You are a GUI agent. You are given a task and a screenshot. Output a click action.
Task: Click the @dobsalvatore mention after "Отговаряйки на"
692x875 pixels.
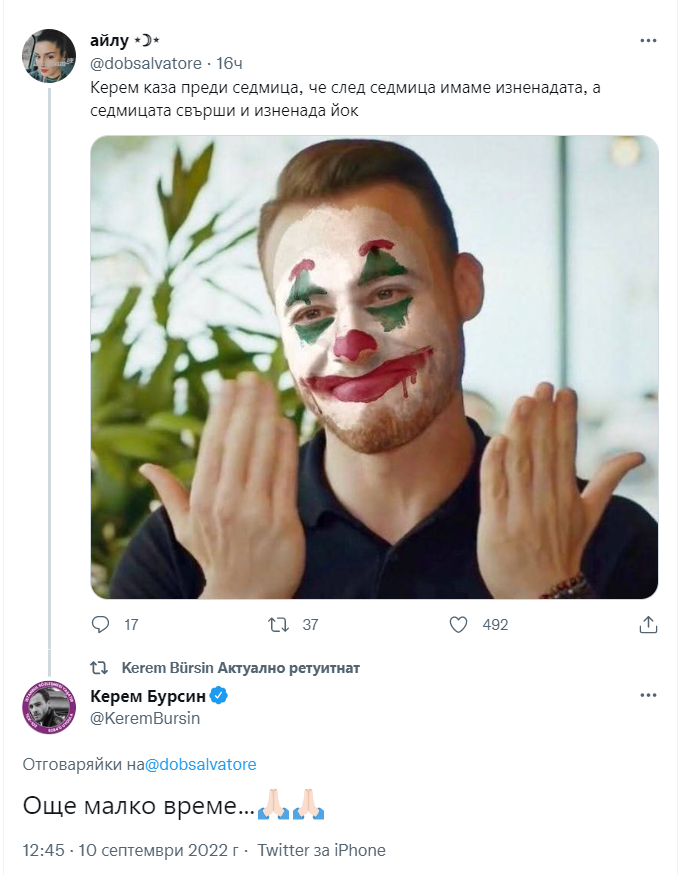(x=201, y=764)
